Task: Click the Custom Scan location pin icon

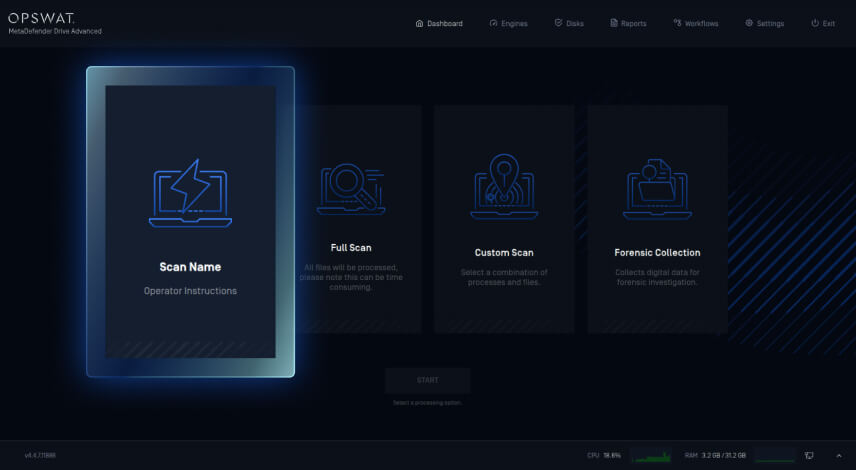Action: pyautogui.click(x=504, y=186)
